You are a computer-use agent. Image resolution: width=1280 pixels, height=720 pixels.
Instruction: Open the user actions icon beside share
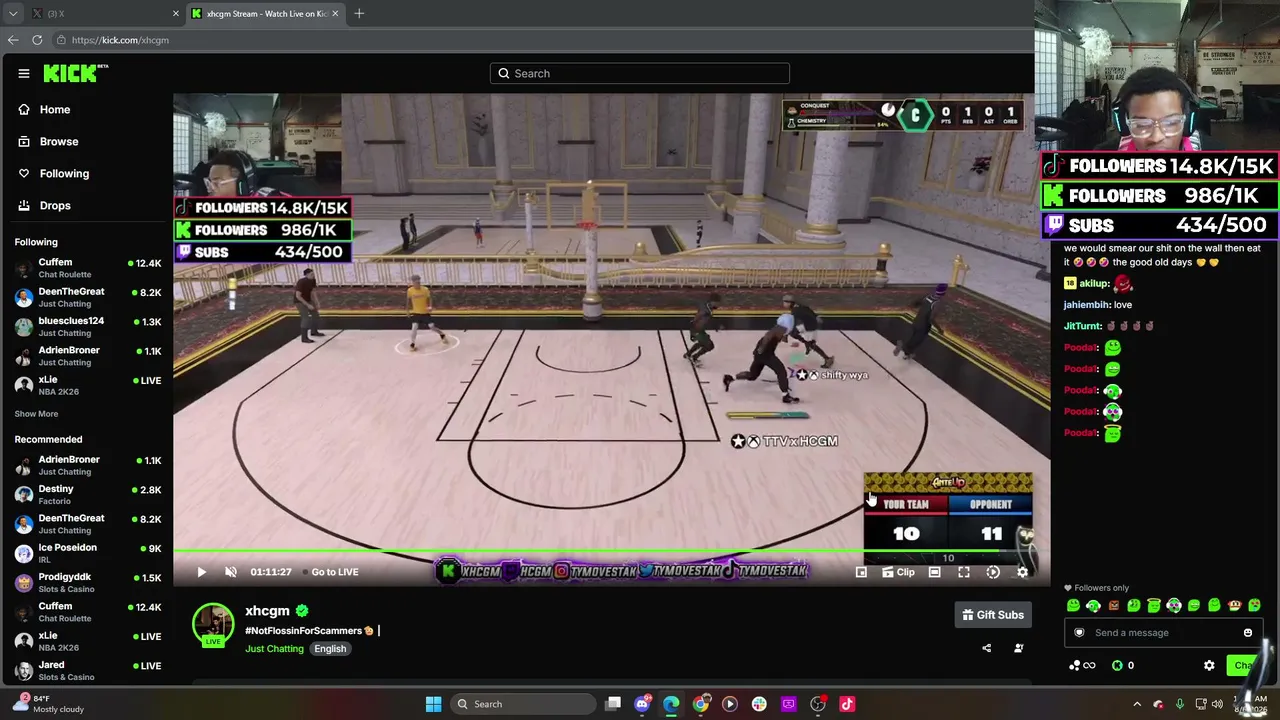[x=1019, y=648]
